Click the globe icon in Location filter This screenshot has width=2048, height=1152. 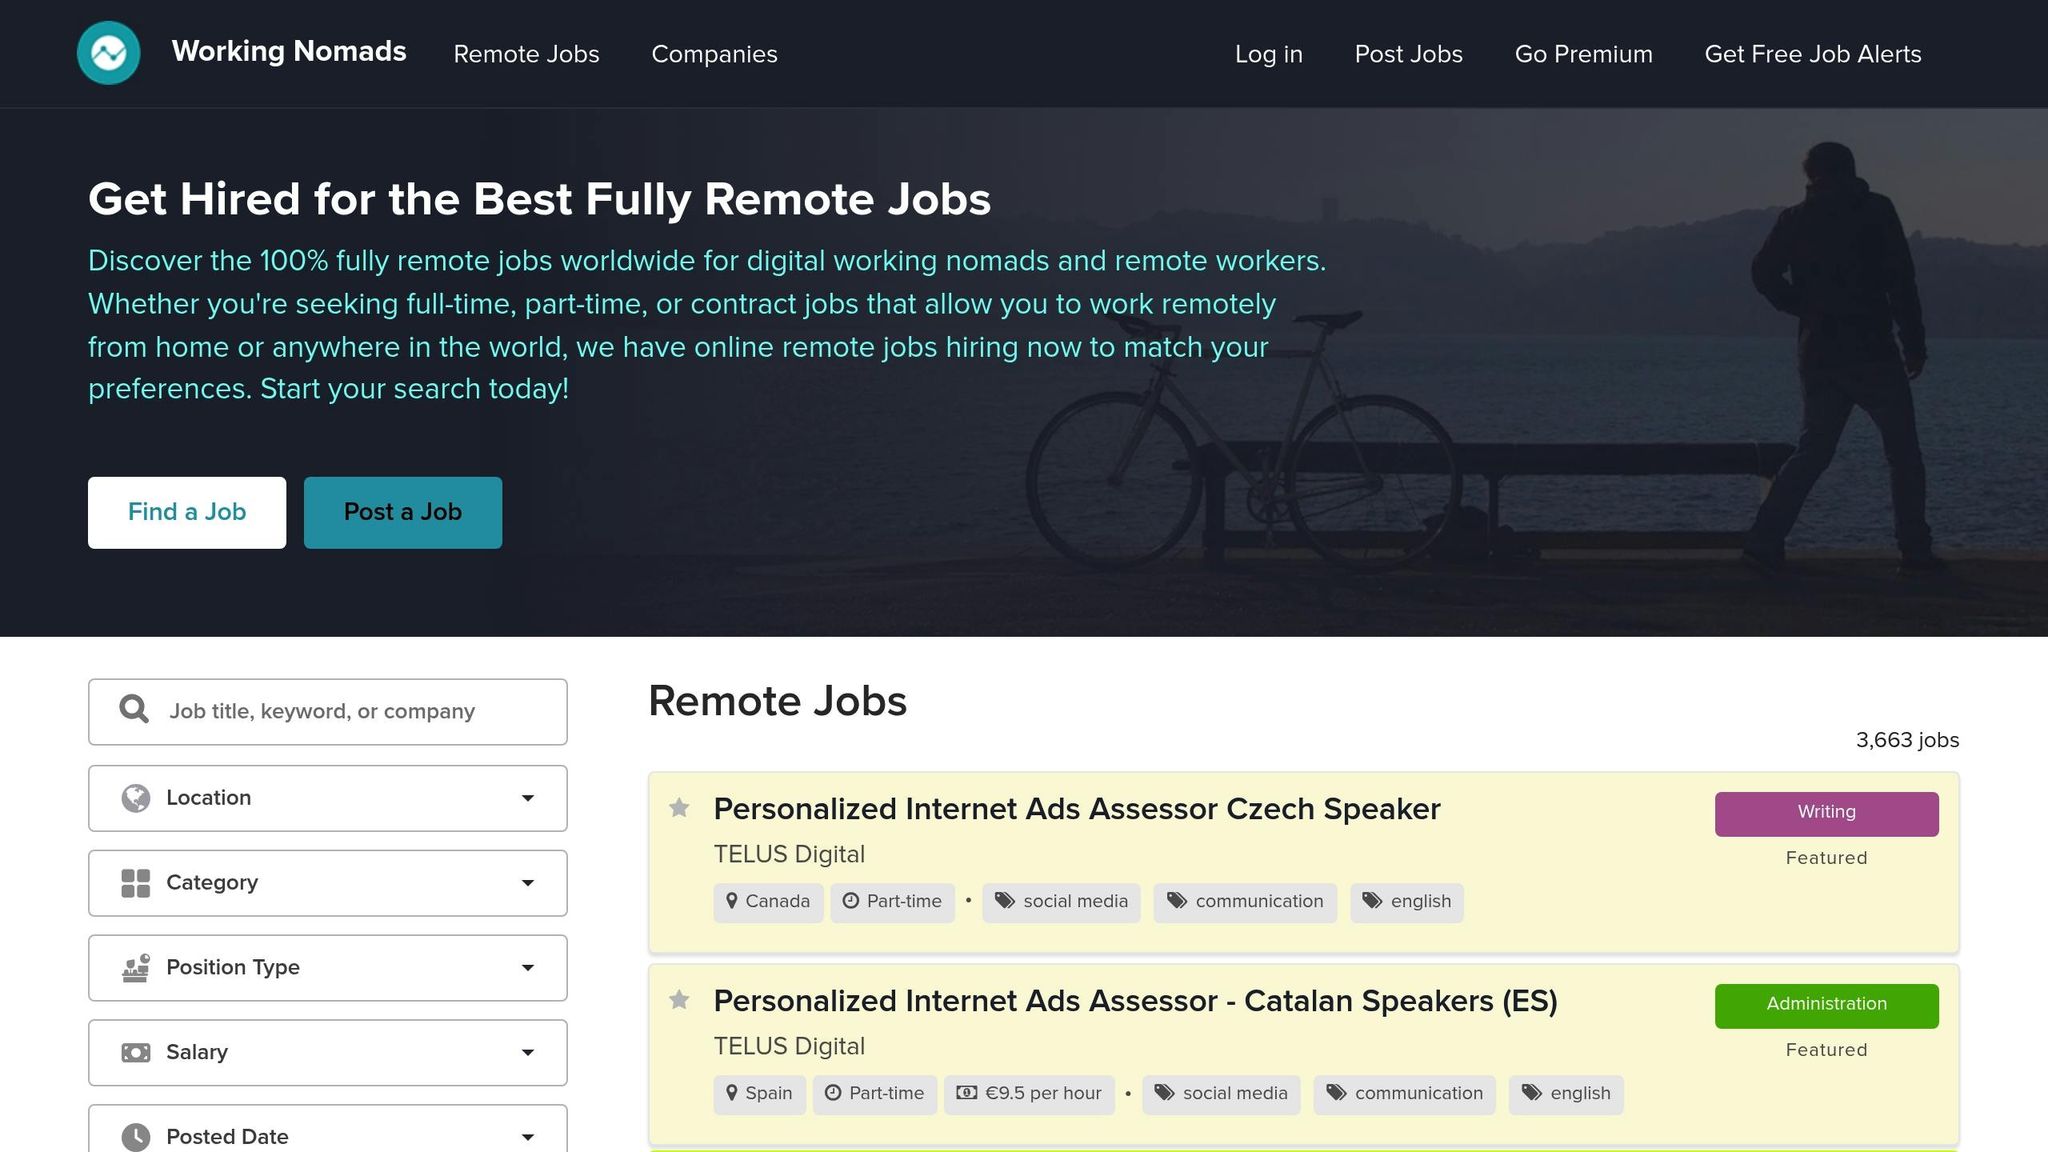point(136,798)
